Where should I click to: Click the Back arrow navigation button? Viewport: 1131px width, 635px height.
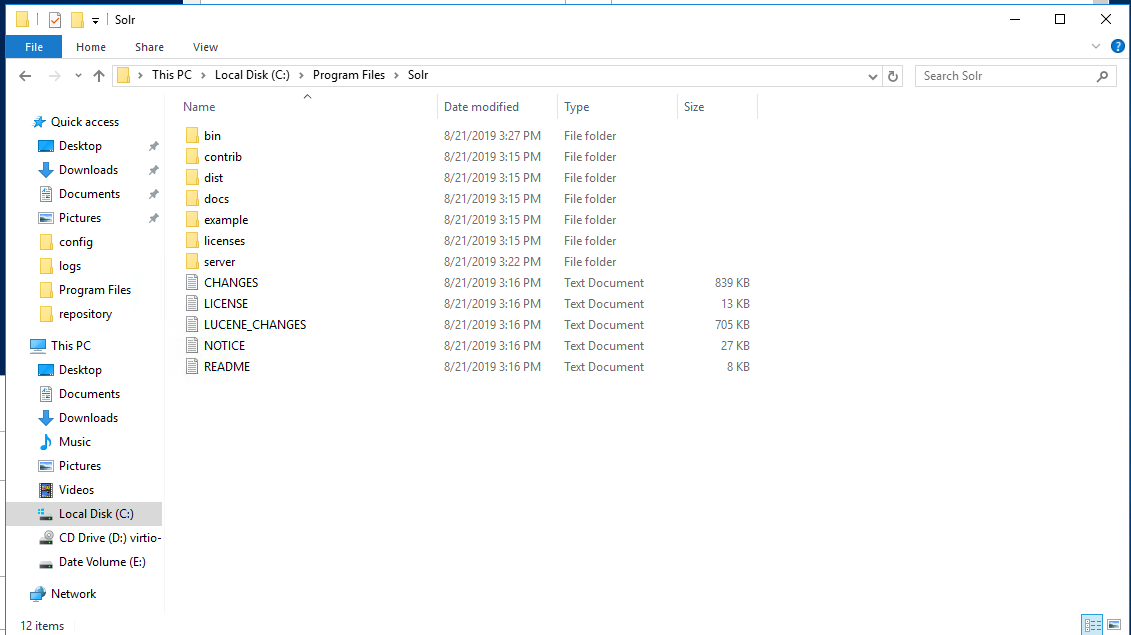25,76
